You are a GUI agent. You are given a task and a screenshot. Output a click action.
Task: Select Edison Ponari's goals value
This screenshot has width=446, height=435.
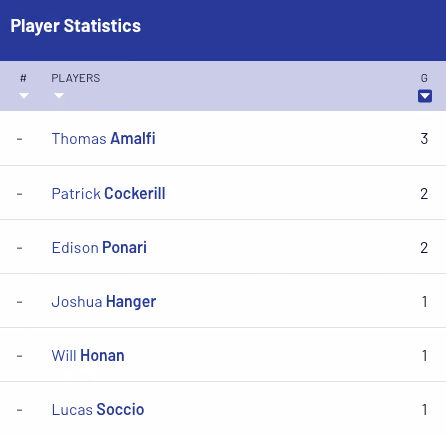click(424, 248)
